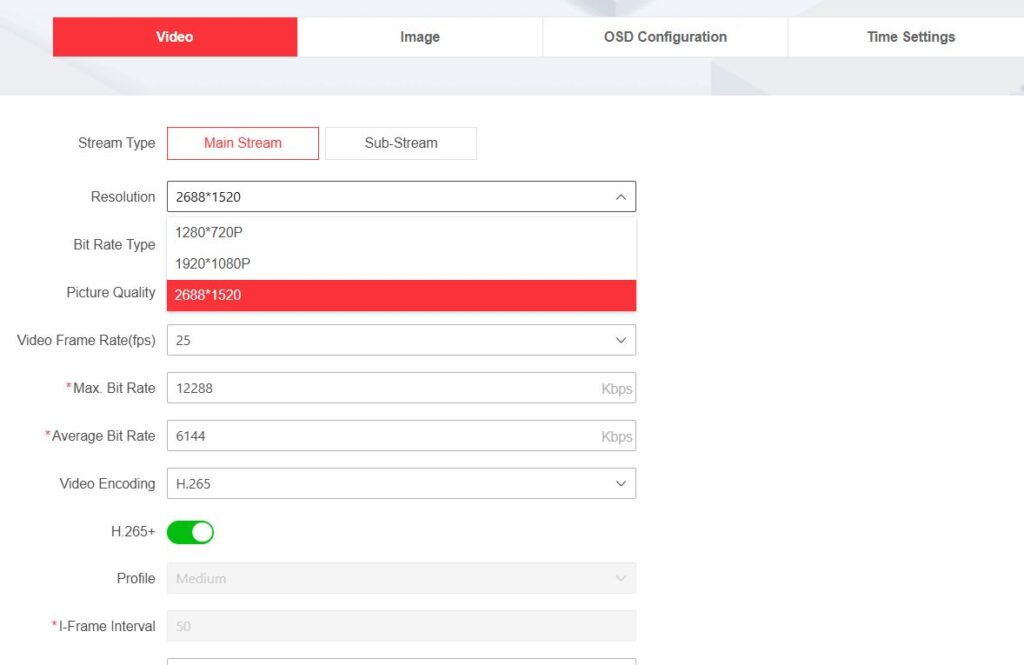Image resolution: width=1024 pixels, height=665 pixels.
Task: Click the Video Frame Rate chevron arrow
Action: pyautogui.click(x=620, y=340)
